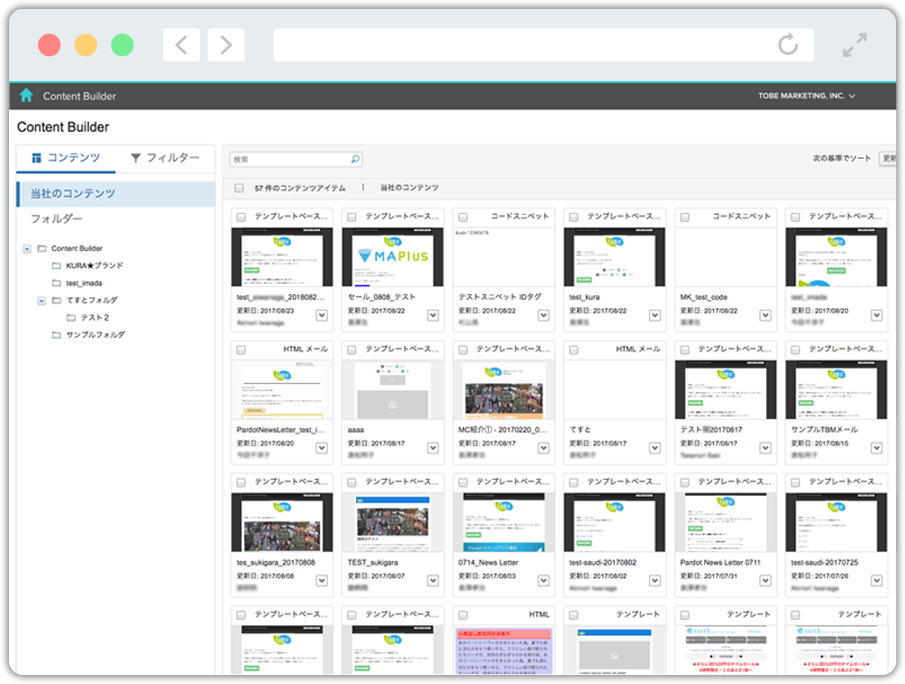Open the コンテンツ tab
The height and width of the screenshot is (684, 905).
(66, 158)
